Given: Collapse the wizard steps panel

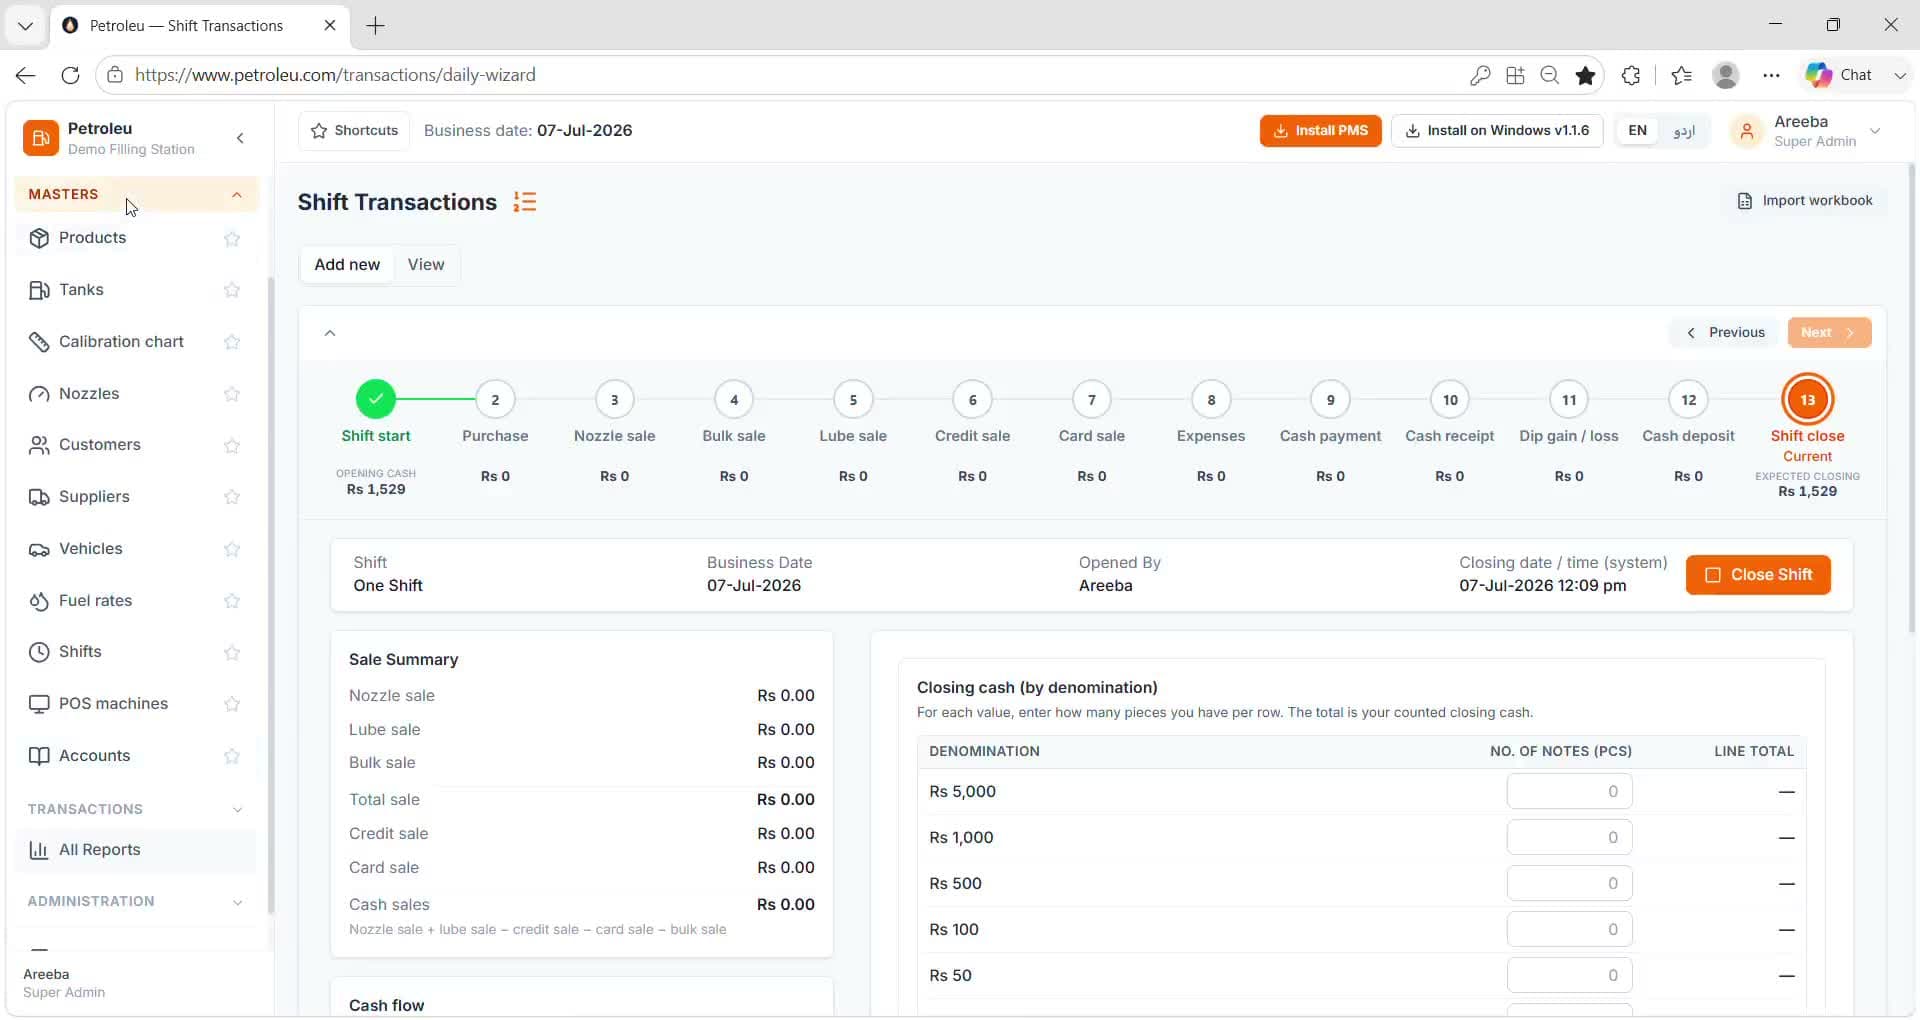Looking at the screenshot, I should pos(330,333).
